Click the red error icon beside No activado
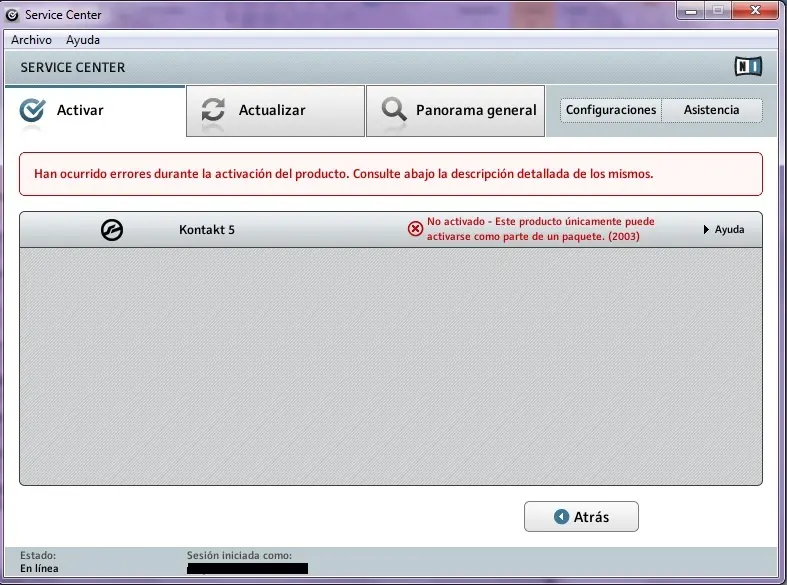 pyautogui.click(x=415, y=229)
